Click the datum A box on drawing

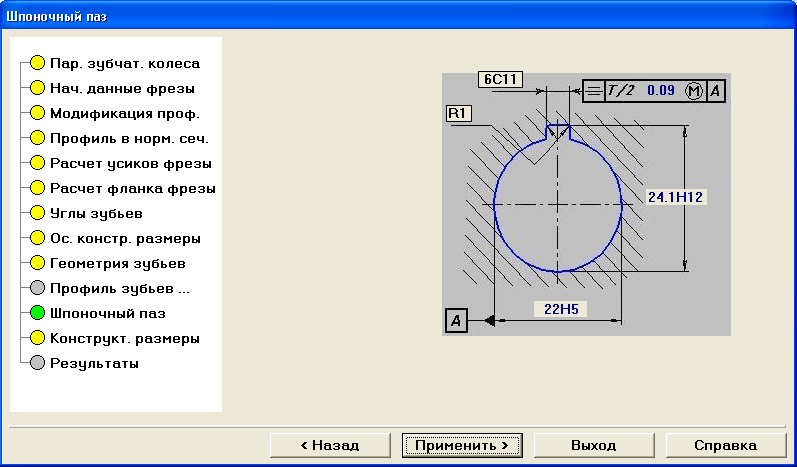(x=456, y=321)
